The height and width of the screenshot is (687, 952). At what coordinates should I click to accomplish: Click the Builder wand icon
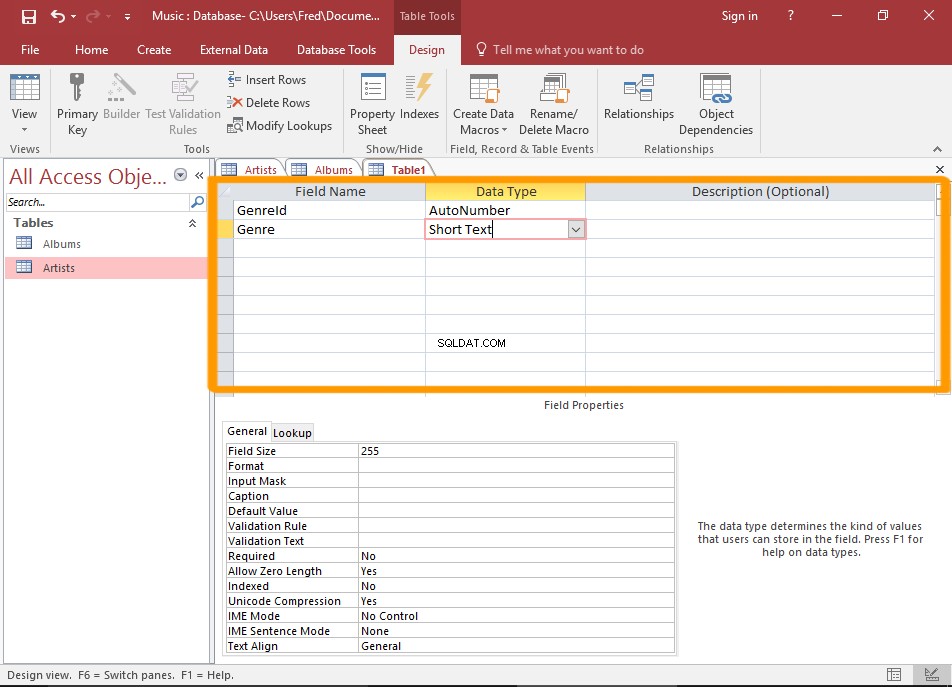pos(121,88)
